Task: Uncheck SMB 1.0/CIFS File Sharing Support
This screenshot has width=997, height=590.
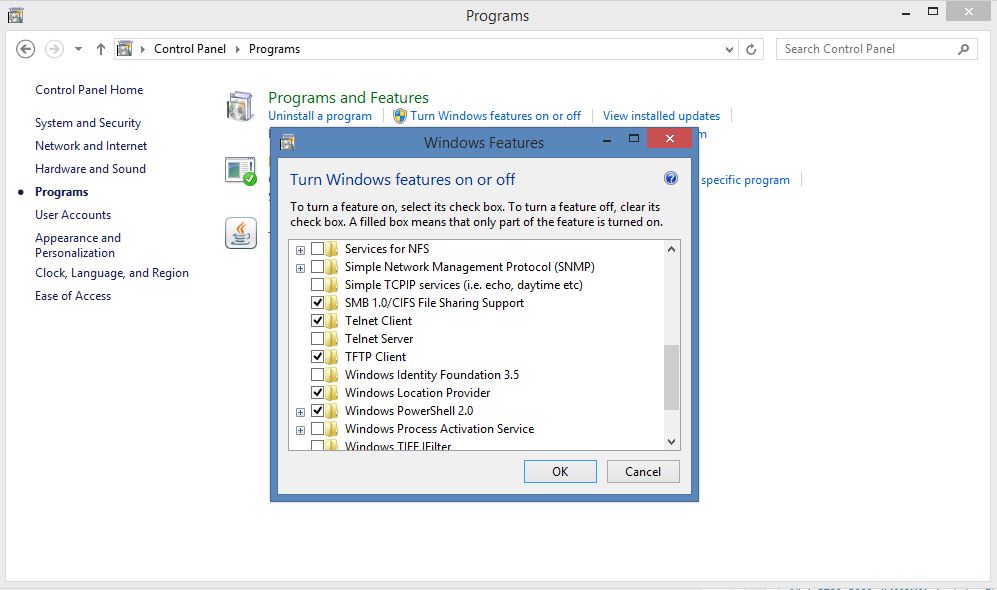Action: 318,303
